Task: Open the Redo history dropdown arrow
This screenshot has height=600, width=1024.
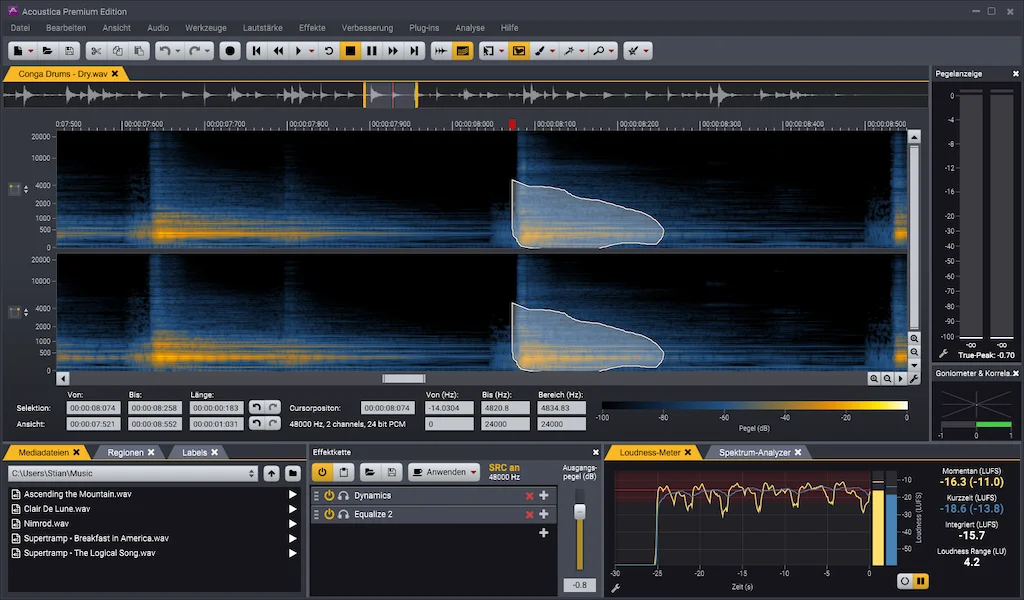Action: pyautogui.click(x=208, y=51)
